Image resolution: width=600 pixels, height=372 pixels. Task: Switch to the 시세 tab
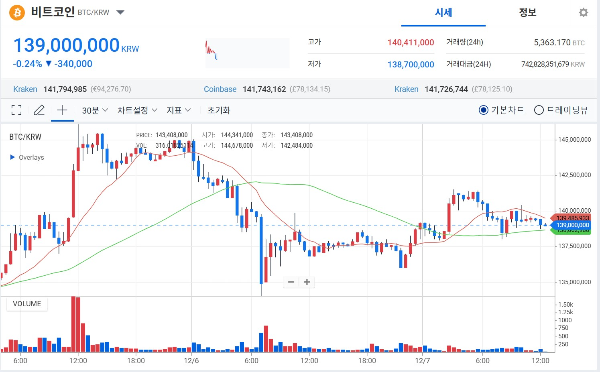443,13
